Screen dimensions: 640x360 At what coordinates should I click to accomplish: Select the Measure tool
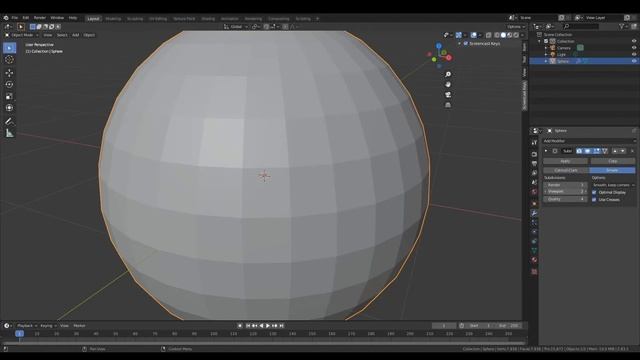(9, 133)
